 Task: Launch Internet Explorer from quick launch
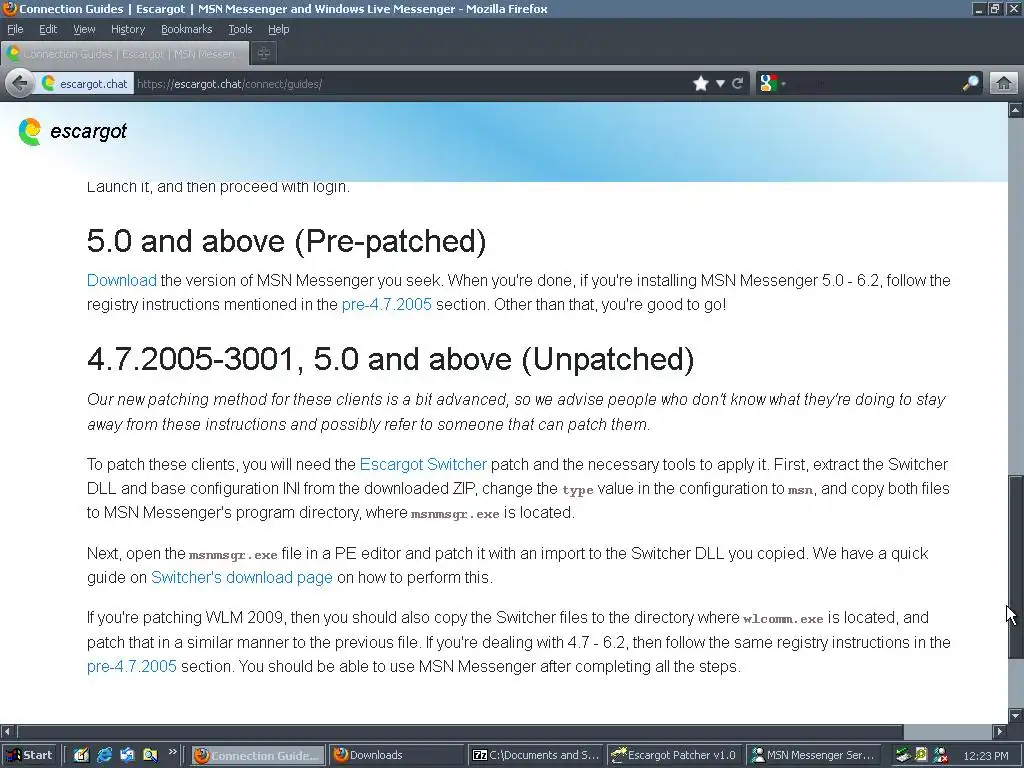click(104, 755)
